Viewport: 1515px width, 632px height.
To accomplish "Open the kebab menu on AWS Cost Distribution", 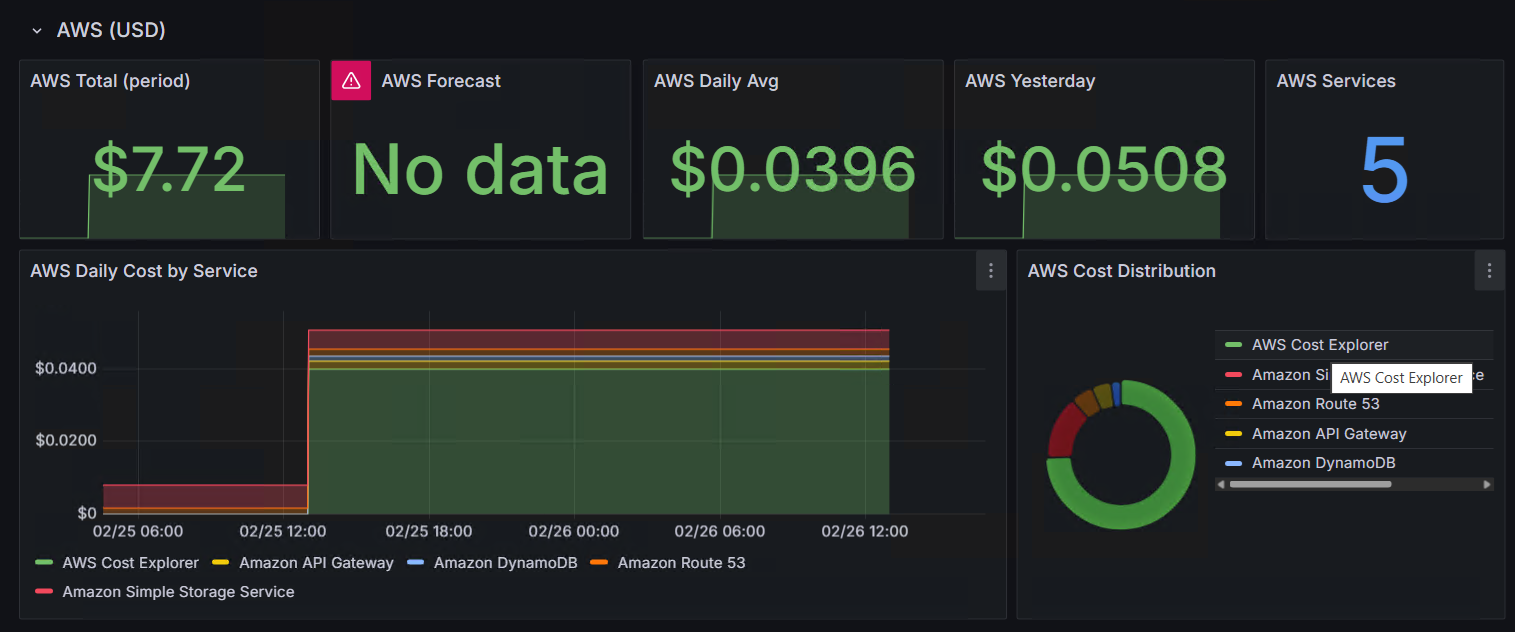I will click(x=1489, y=270).
